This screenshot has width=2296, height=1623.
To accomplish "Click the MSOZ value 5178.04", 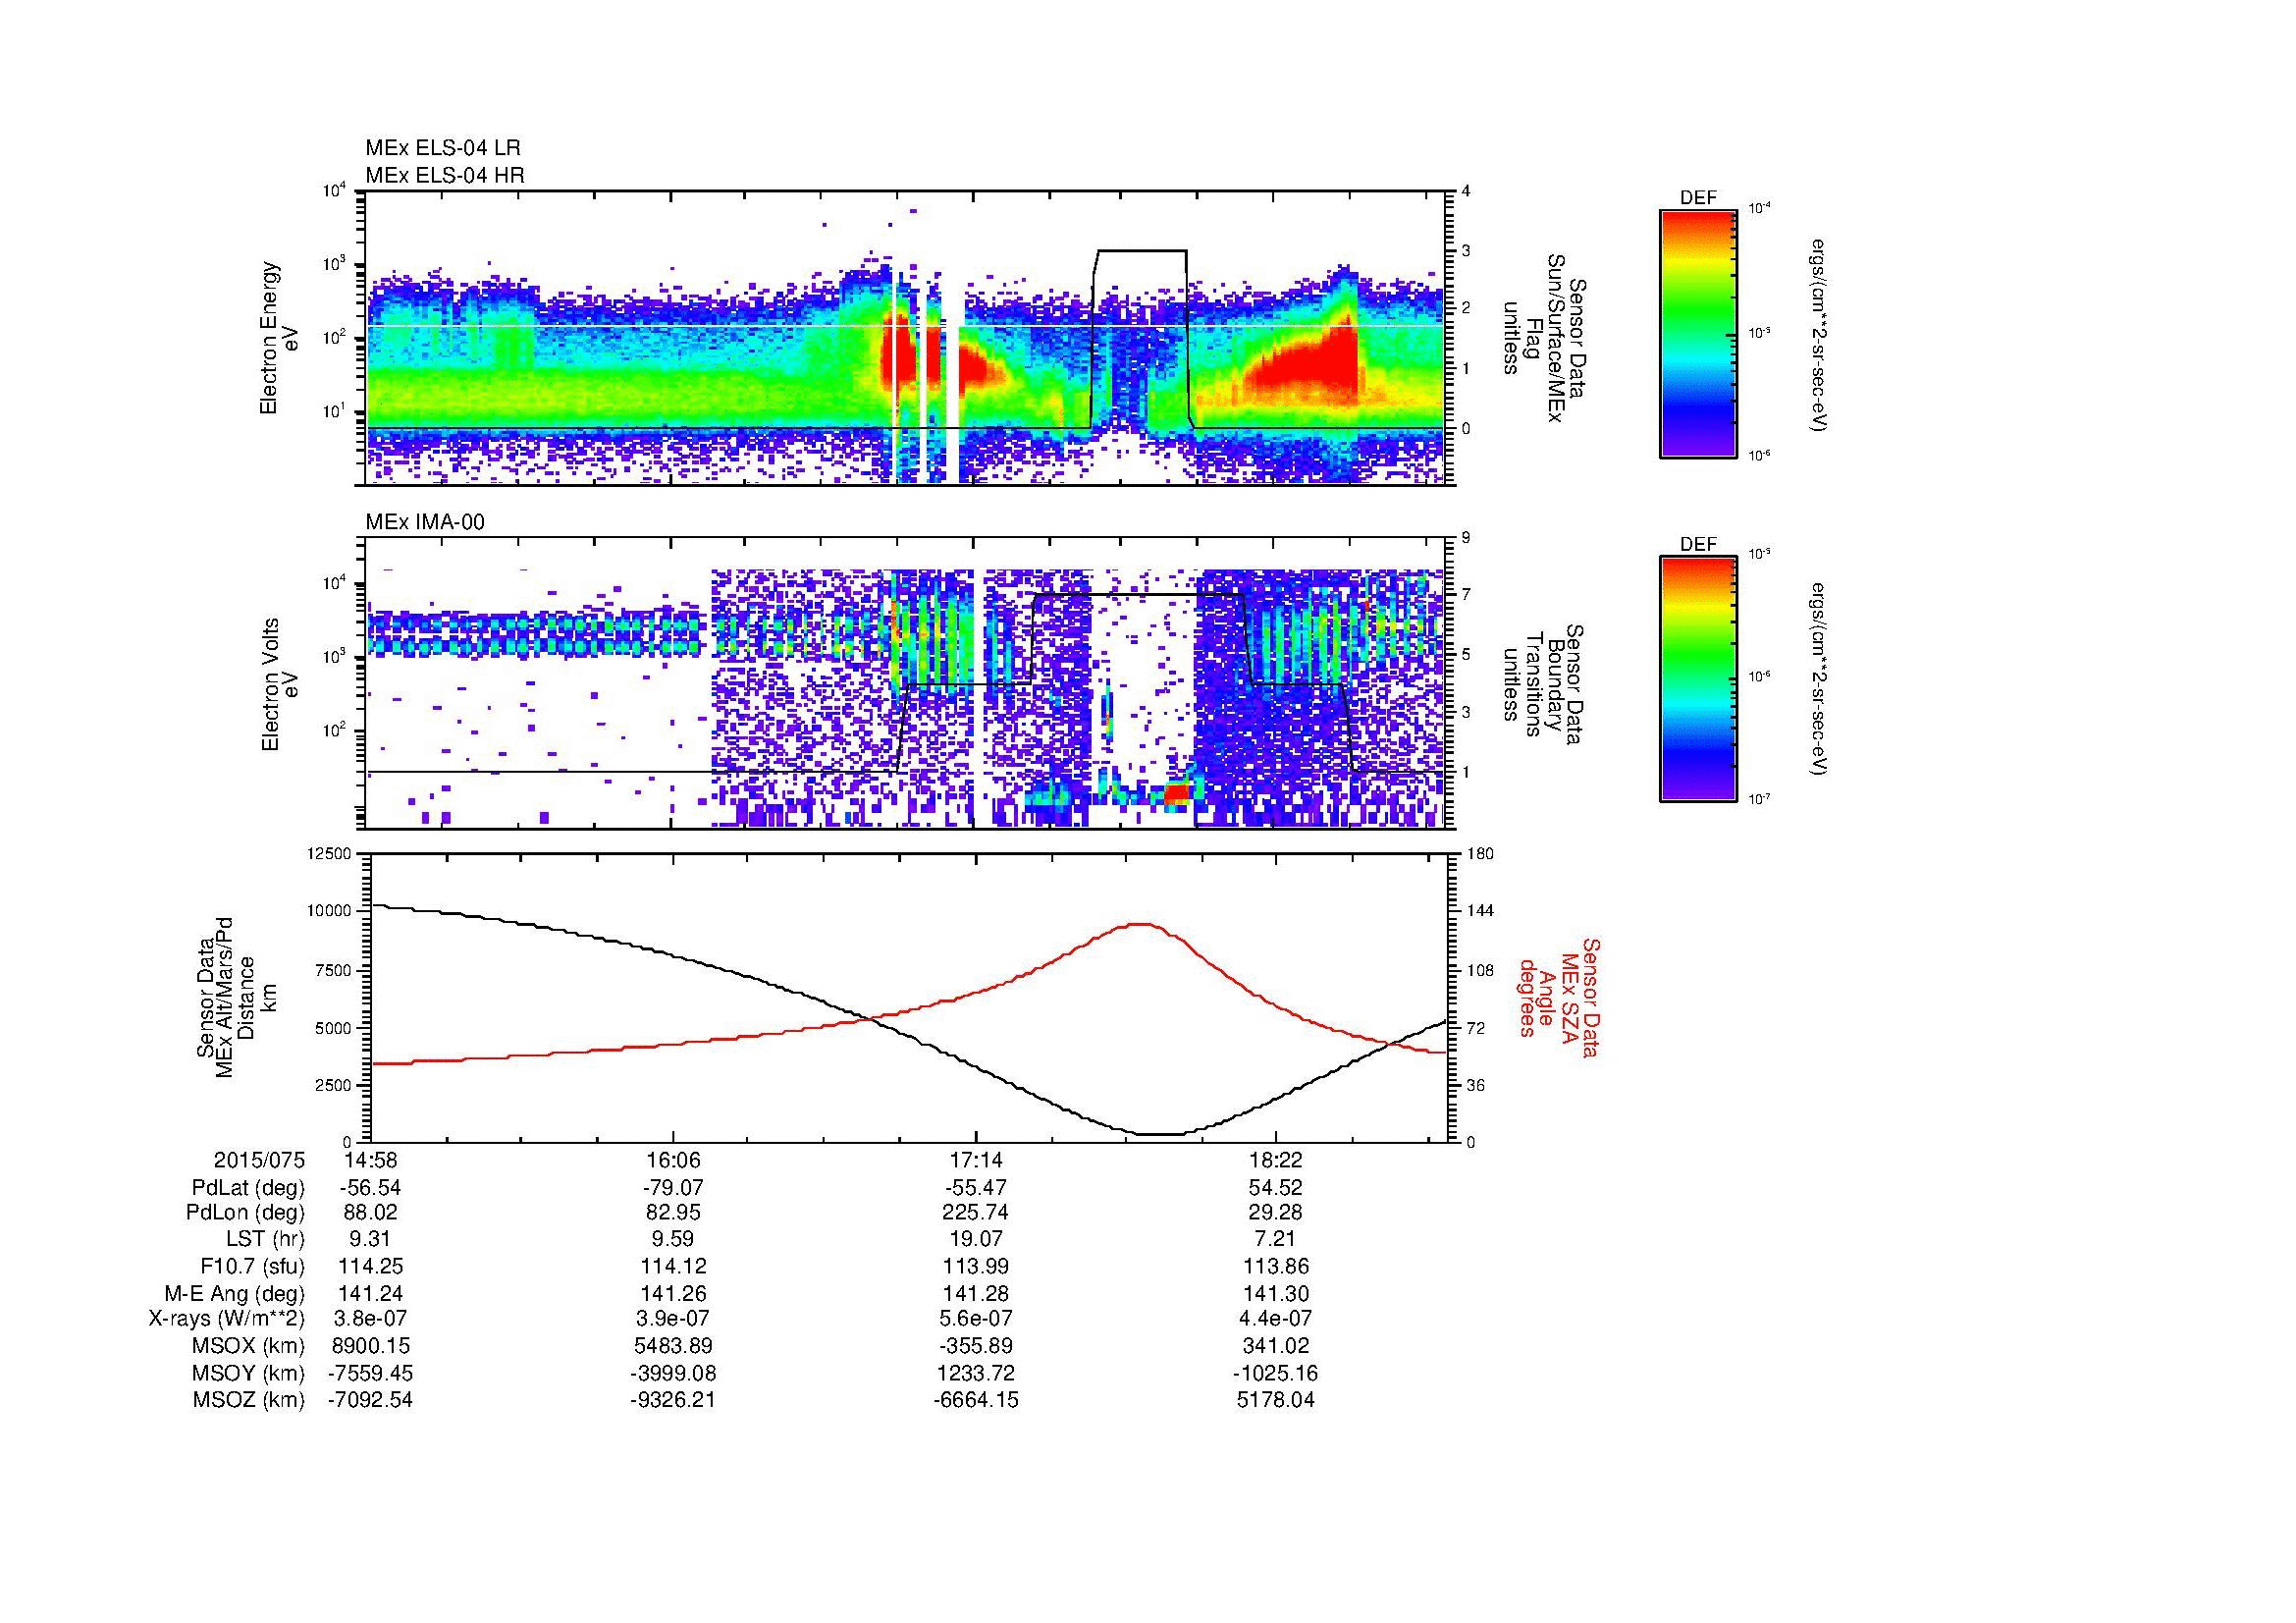I will pyautogui.click(x=1276, y=1400).
